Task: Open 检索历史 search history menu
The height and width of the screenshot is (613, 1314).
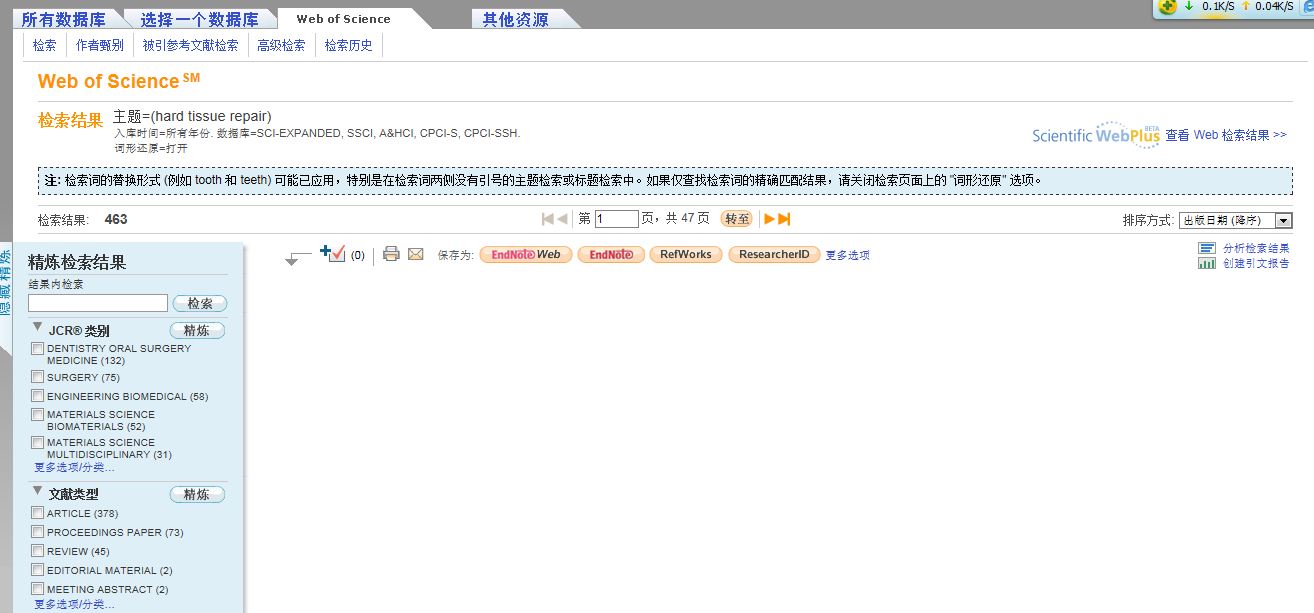Action: 349,45
